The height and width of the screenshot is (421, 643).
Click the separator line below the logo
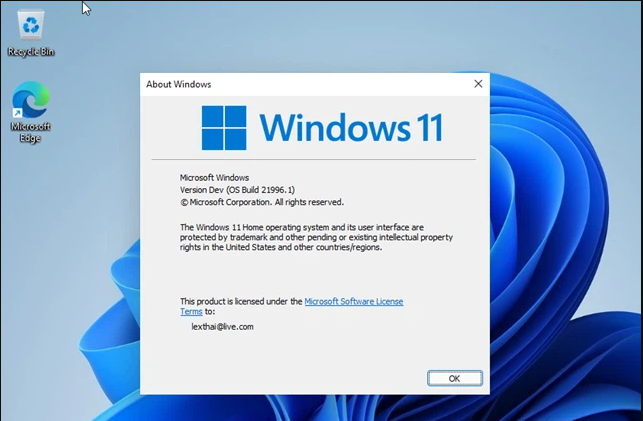tap(314, 159)
